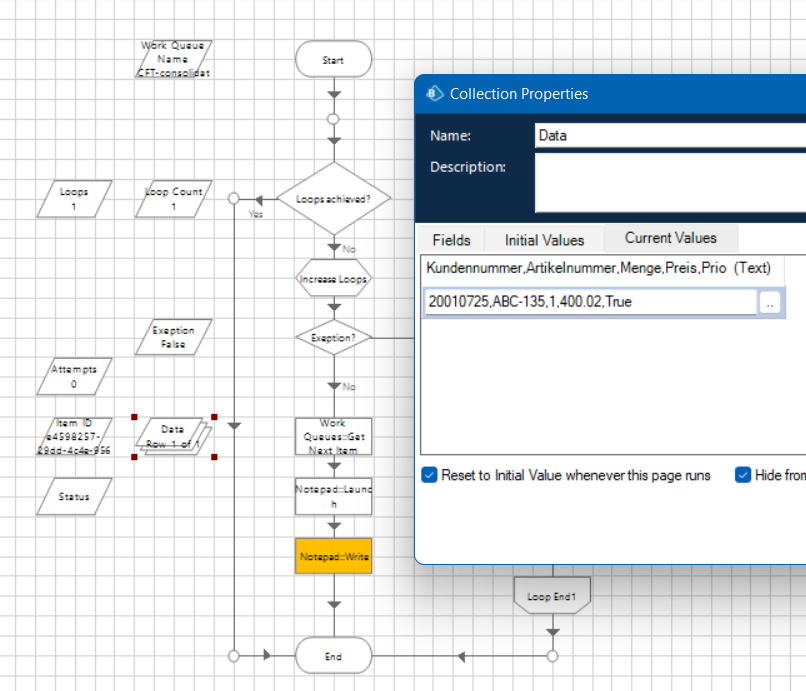Select the Loop End1 stage
The height and width of the screenshot is (691, 806).
click(552, 596)
